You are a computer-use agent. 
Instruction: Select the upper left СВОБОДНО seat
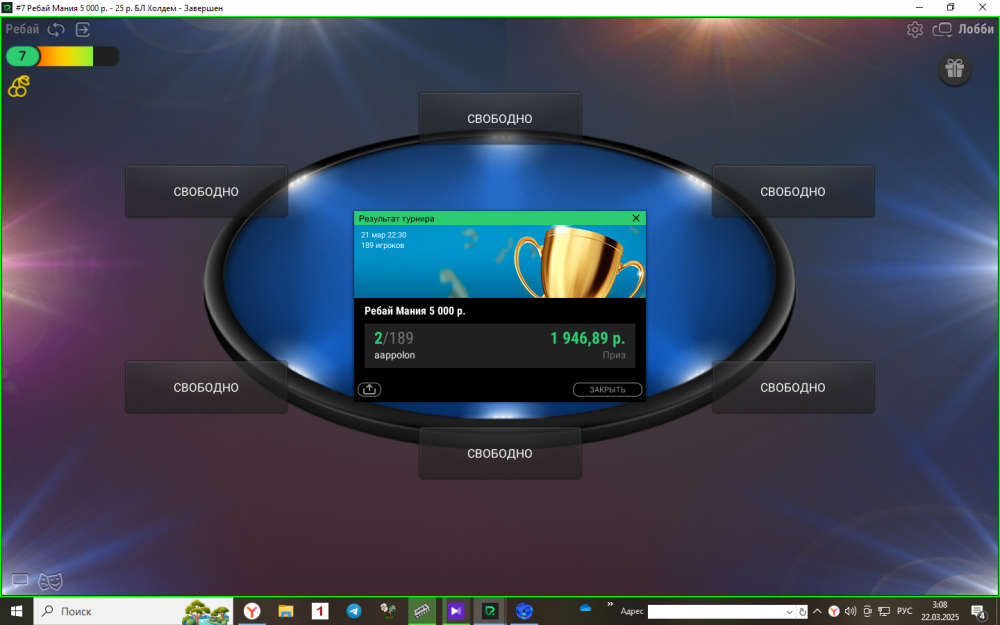(x=206, y=191)
